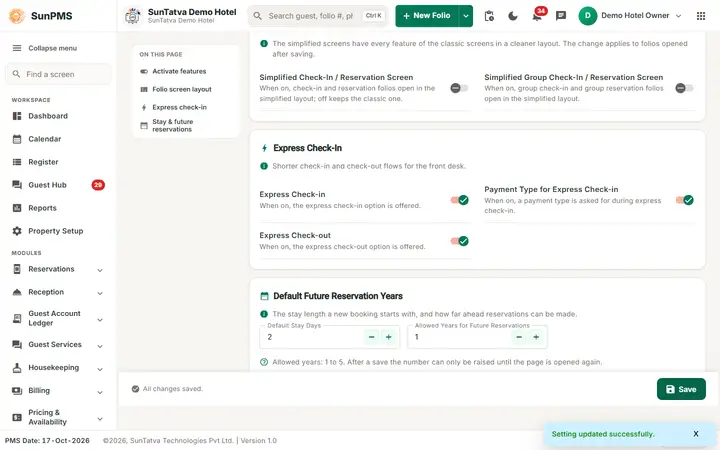Click the Register list icon
The width and height of the screenshot is (720, 450).
[x=17, y=162]
